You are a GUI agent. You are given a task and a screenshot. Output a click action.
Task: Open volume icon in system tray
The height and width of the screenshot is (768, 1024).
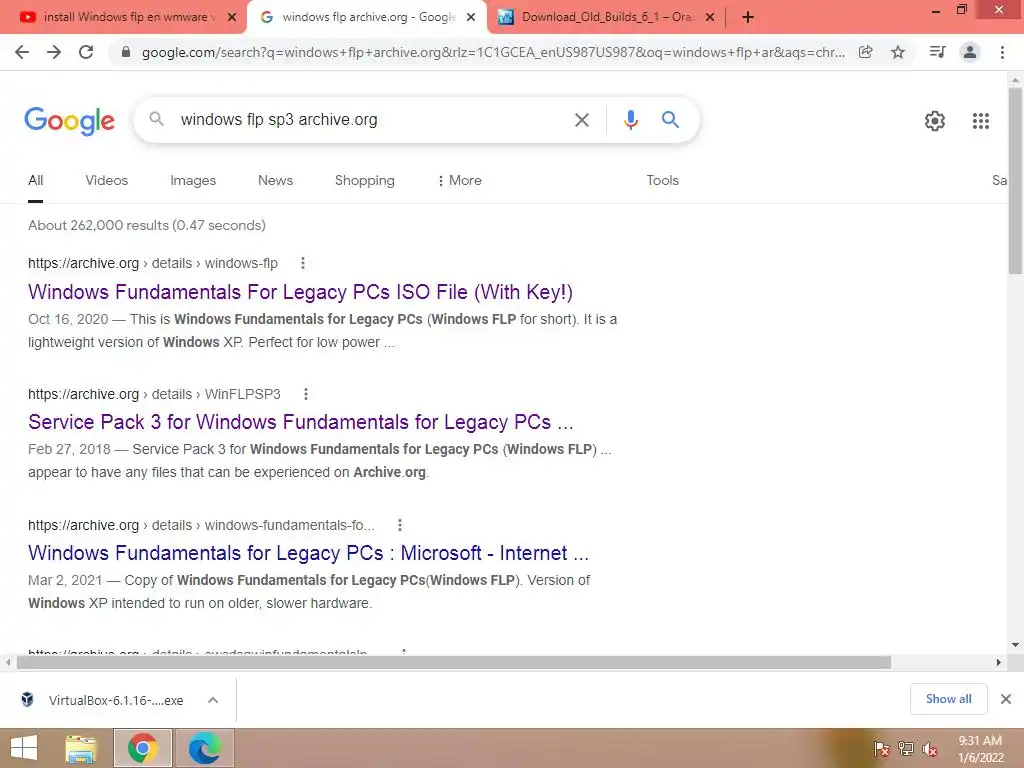pyautogui.click(x=929, y=749)
